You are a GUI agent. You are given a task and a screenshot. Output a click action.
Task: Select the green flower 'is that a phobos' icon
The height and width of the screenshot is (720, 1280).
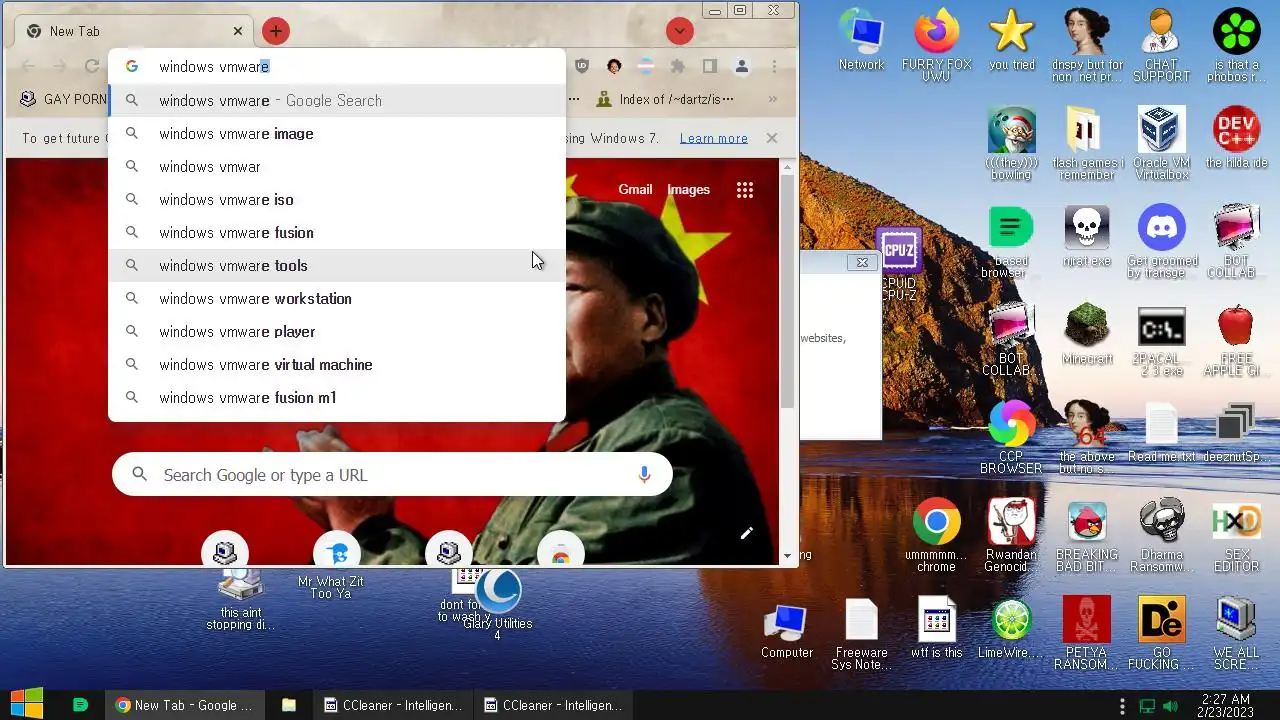tap(1236, 45)
